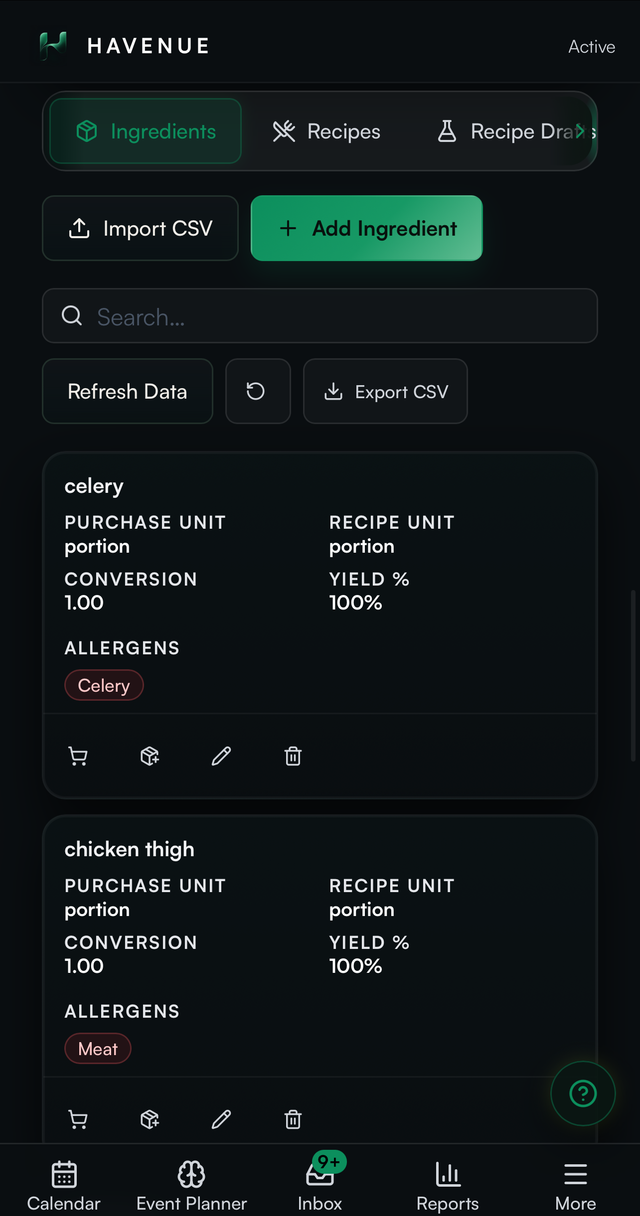Viewport: 640px width, 1216px height.
Task: Switch to the Recipes tab
Action: coord(327,131)
